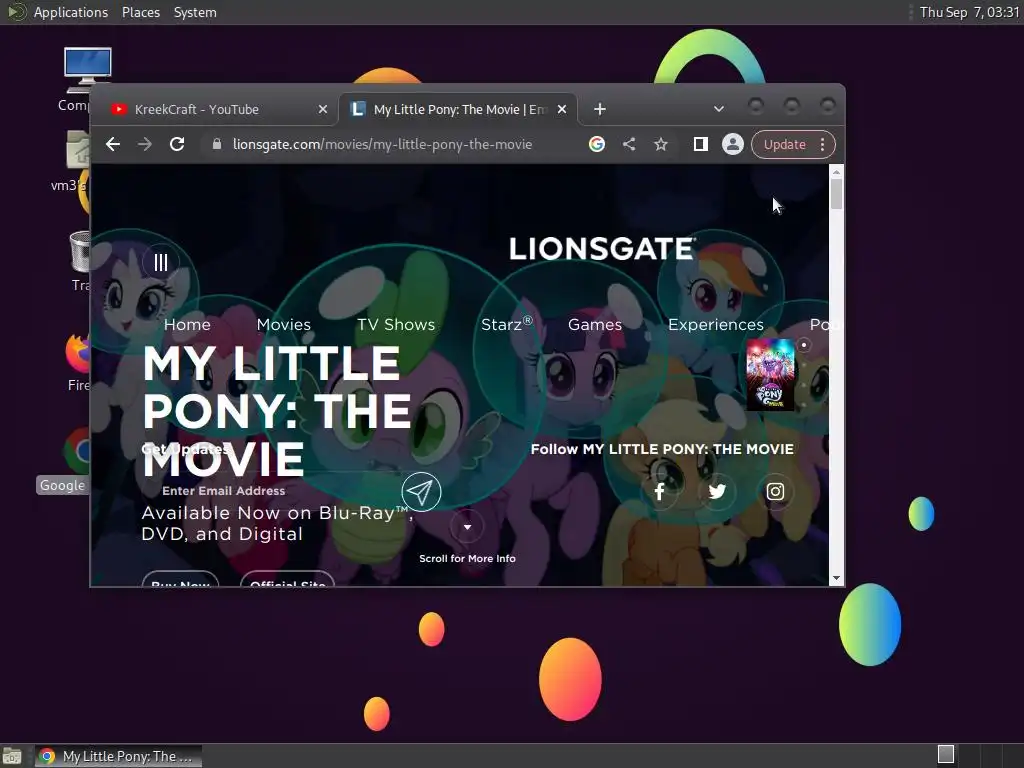
Task: Open the Instagram follow icon
Action: pyautogui.click(x=775, y=492)
